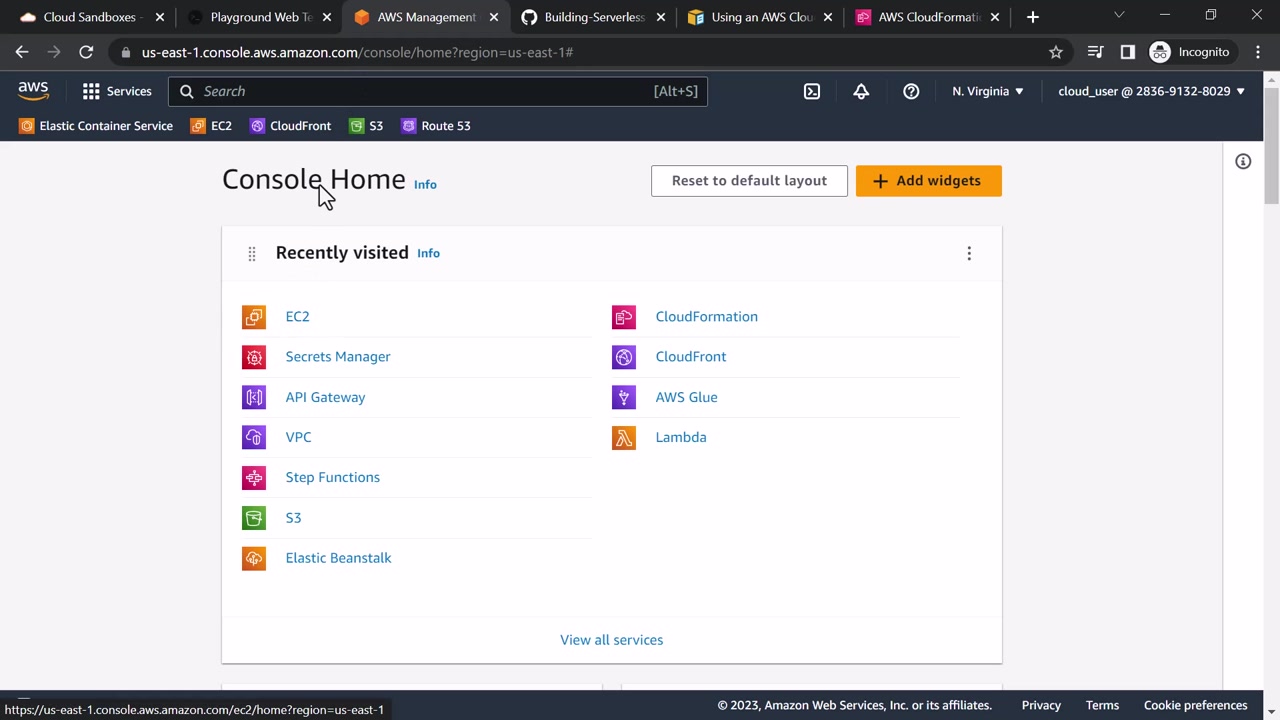Click the Lambda service icon
This screenshot has width=1280, height=720.
coord(624,437)
